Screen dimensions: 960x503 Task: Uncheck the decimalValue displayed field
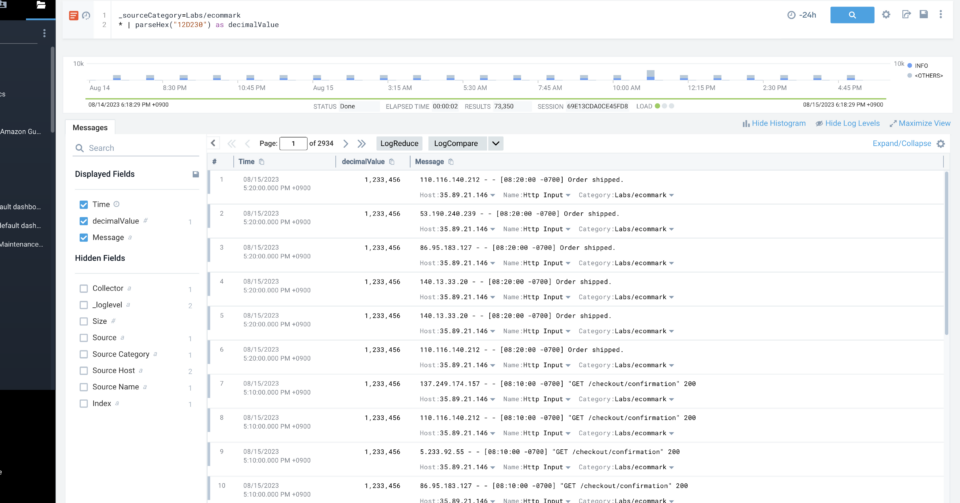tap(84, 221)
